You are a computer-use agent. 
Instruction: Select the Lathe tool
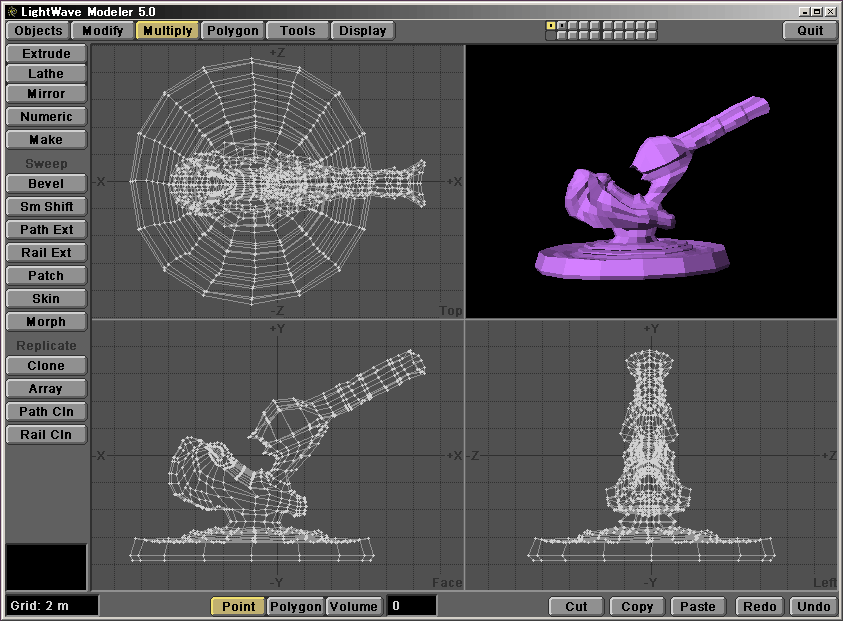point(46,73)
